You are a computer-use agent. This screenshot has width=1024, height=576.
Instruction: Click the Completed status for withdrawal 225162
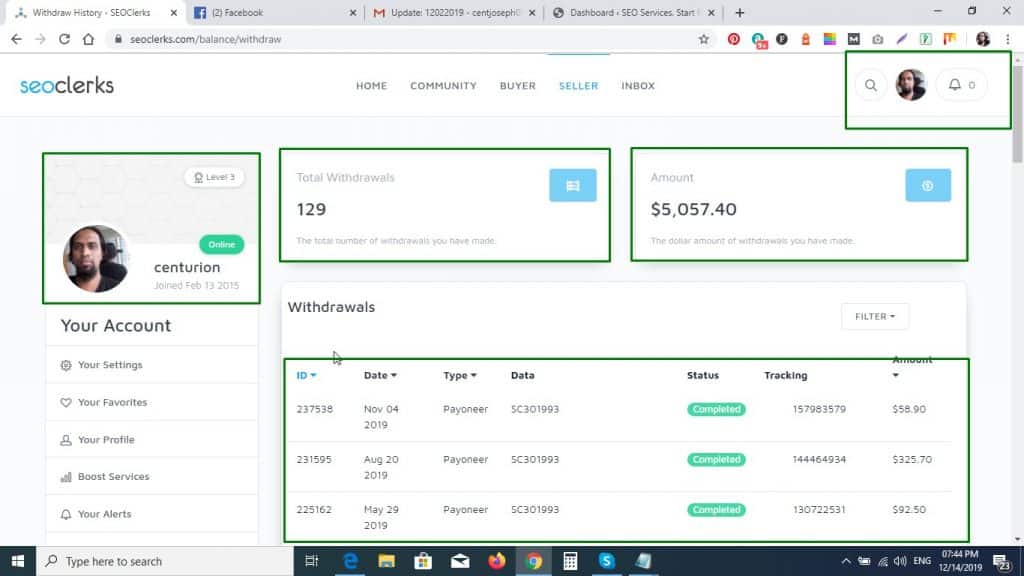point(716,510)
